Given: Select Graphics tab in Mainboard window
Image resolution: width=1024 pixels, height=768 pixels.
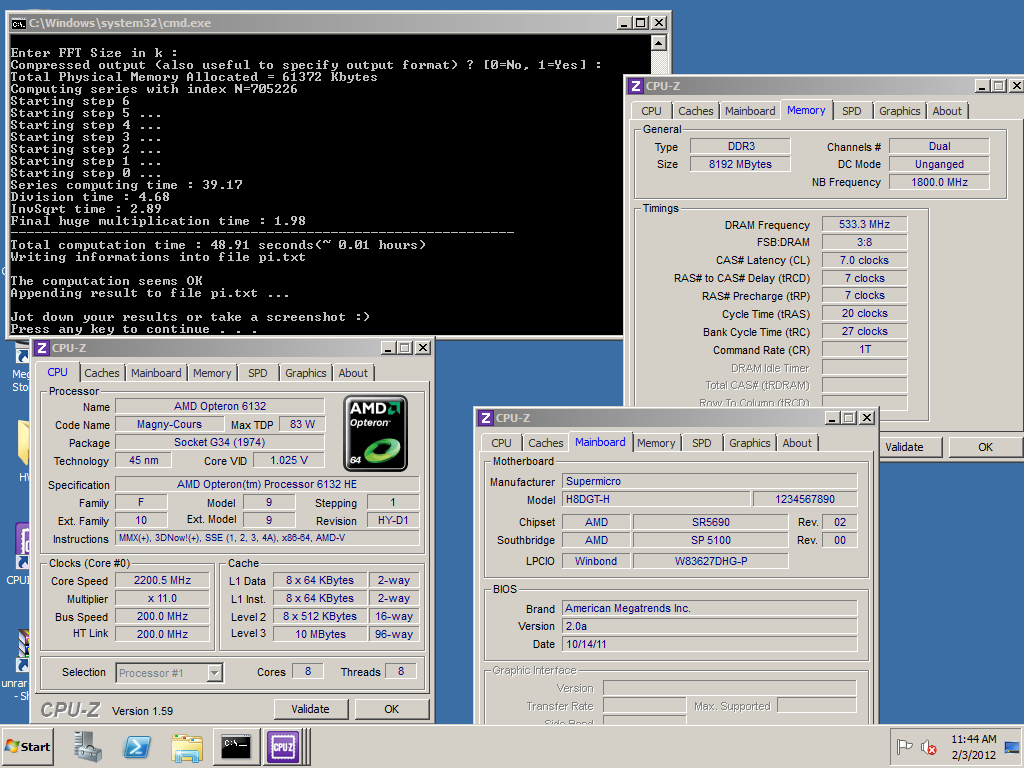Looking at the screenshot, I should point(750,443).
